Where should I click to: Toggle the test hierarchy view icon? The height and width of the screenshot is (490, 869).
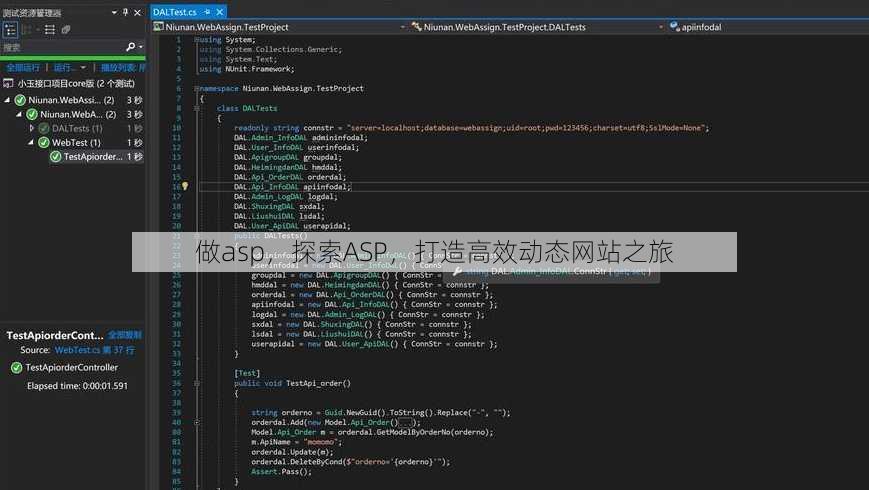[x=10, y=29]
